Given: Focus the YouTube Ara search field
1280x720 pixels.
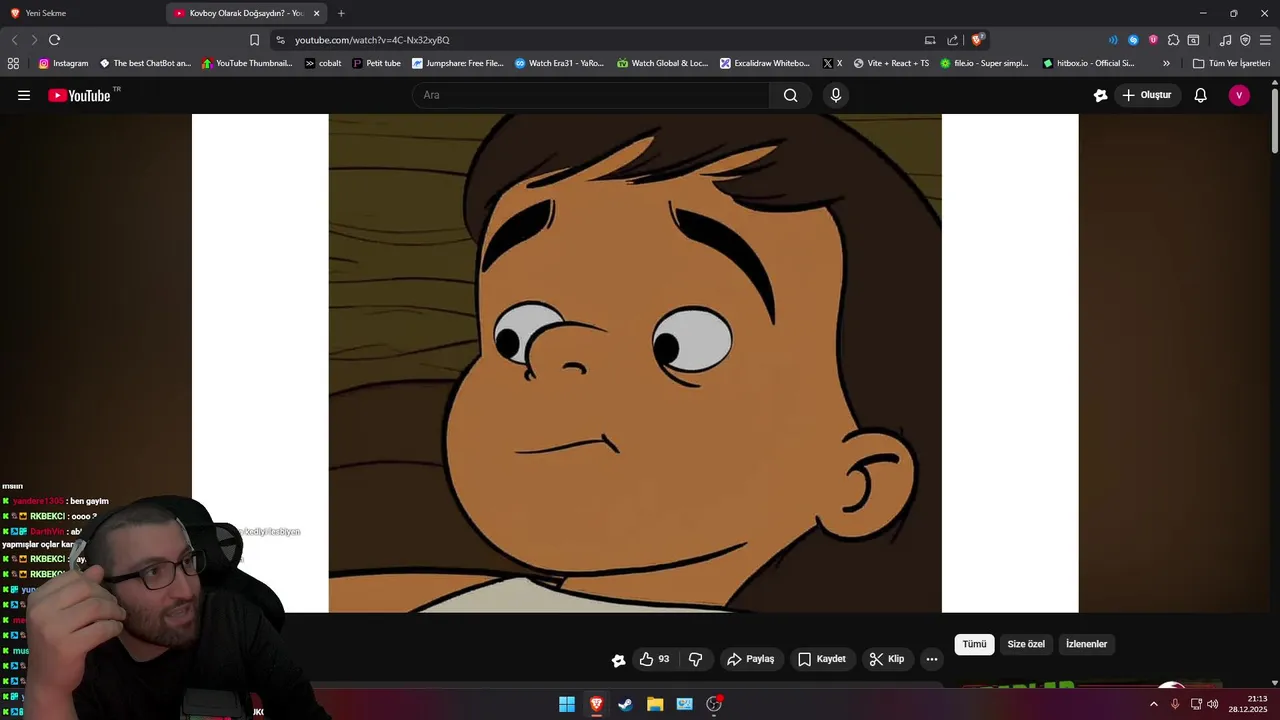Looking at the screenshot, I should pyautogui.click(x=590, y=95).
